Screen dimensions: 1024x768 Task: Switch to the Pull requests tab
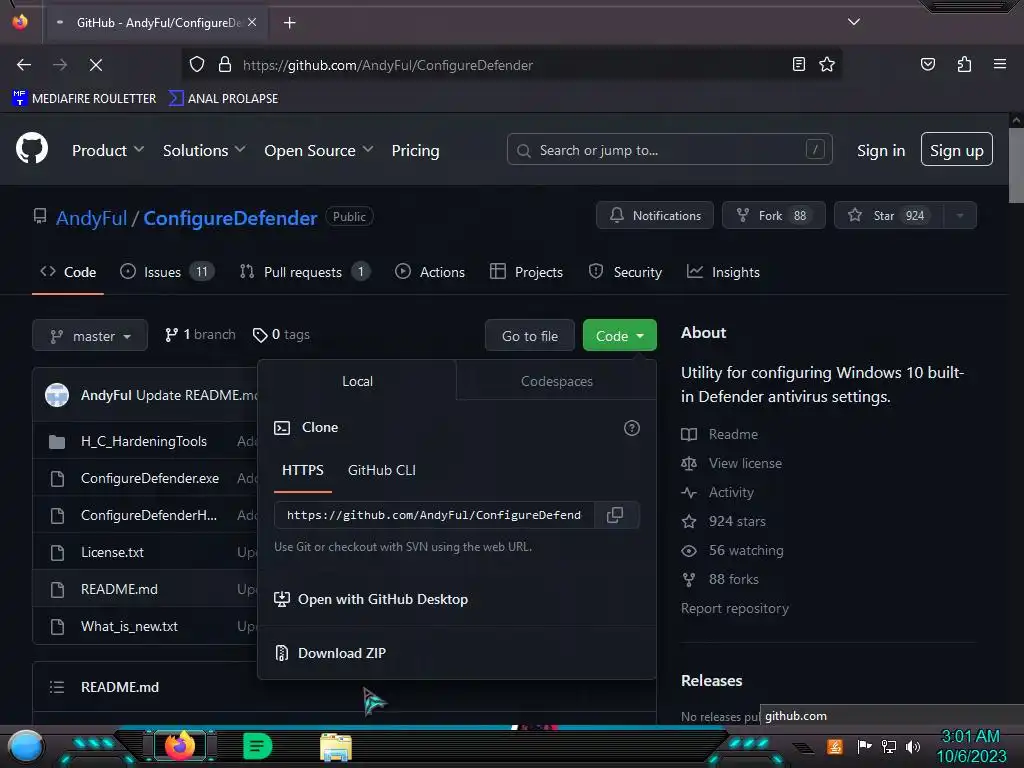pyautogui.click(x=305, y=272)
